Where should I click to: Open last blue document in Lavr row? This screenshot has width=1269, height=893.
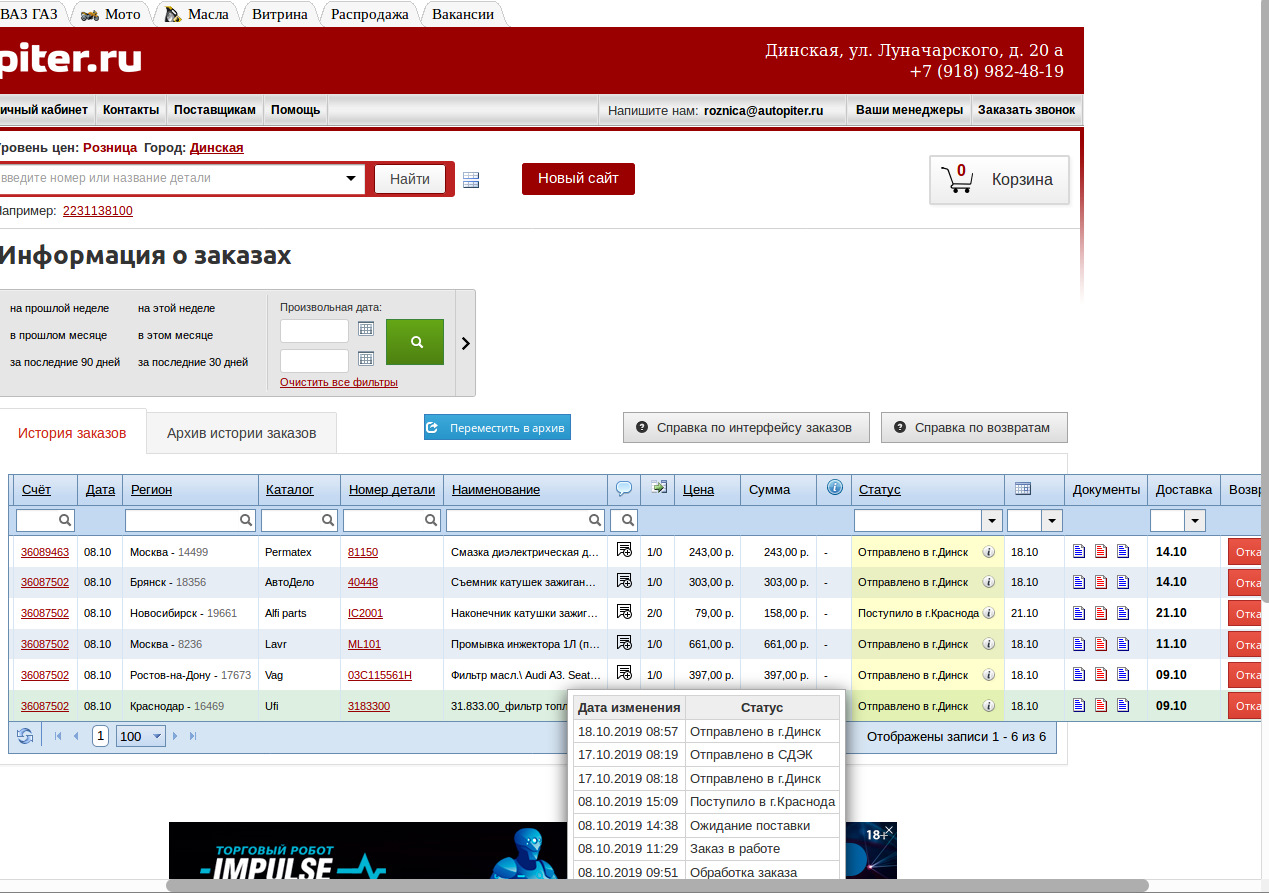point(1122,644)
